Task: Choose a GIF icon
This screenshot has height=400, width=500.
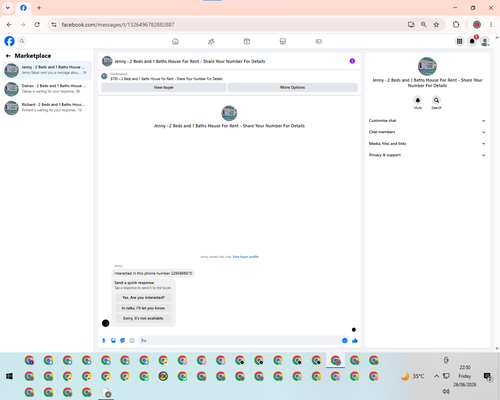Action: 132,340
